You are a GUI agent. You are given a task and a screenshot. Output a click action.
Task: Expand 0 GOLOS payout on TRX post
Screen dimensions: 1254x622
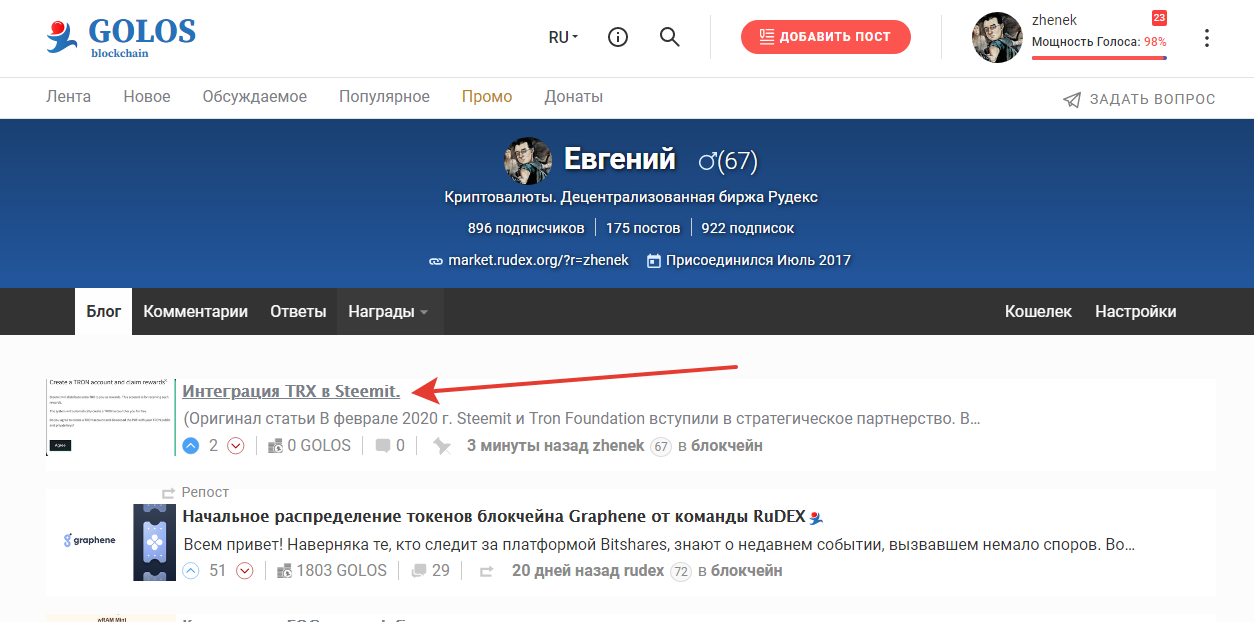coord(309,446)
